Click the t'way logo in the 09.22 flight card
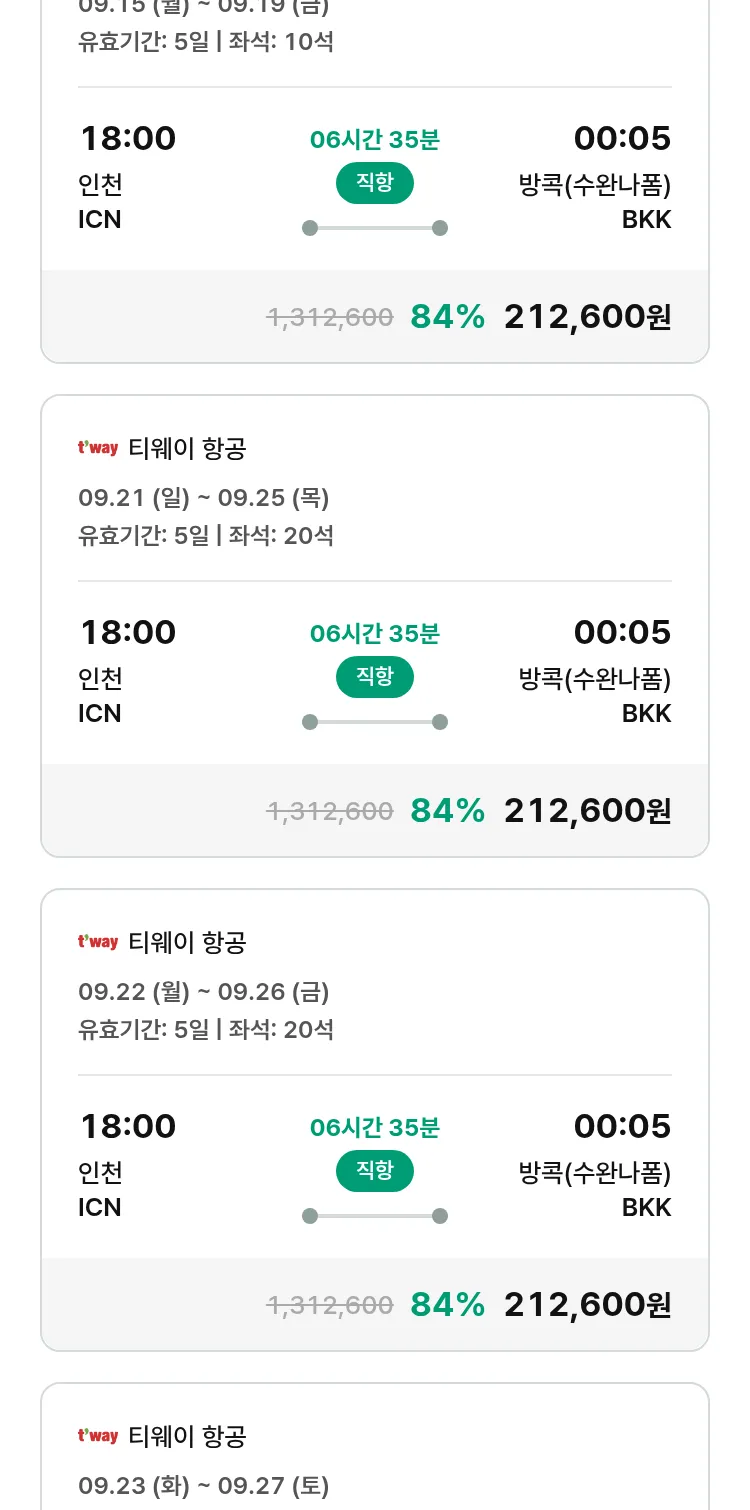Viewport: 750px width, 1510px height. pyautogui.click(x=98, y=942)
